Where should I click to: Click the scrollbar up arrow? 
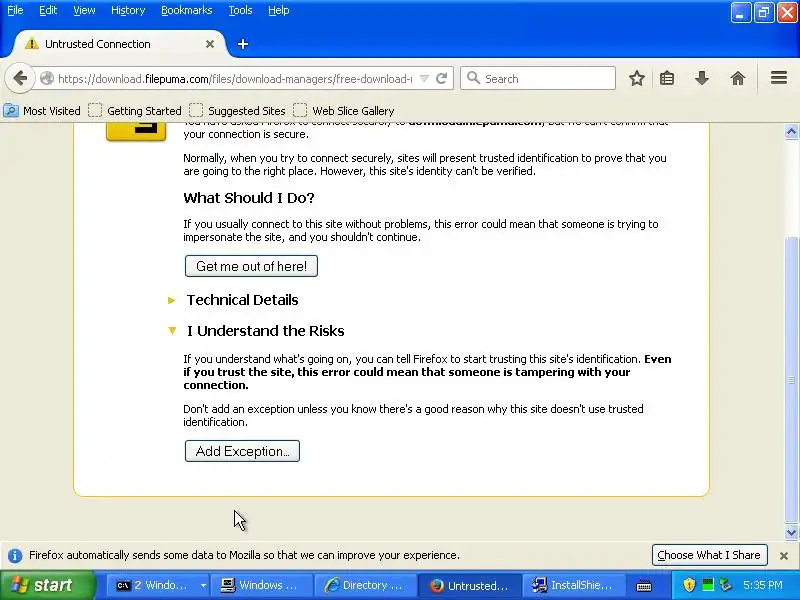point(791,132)
